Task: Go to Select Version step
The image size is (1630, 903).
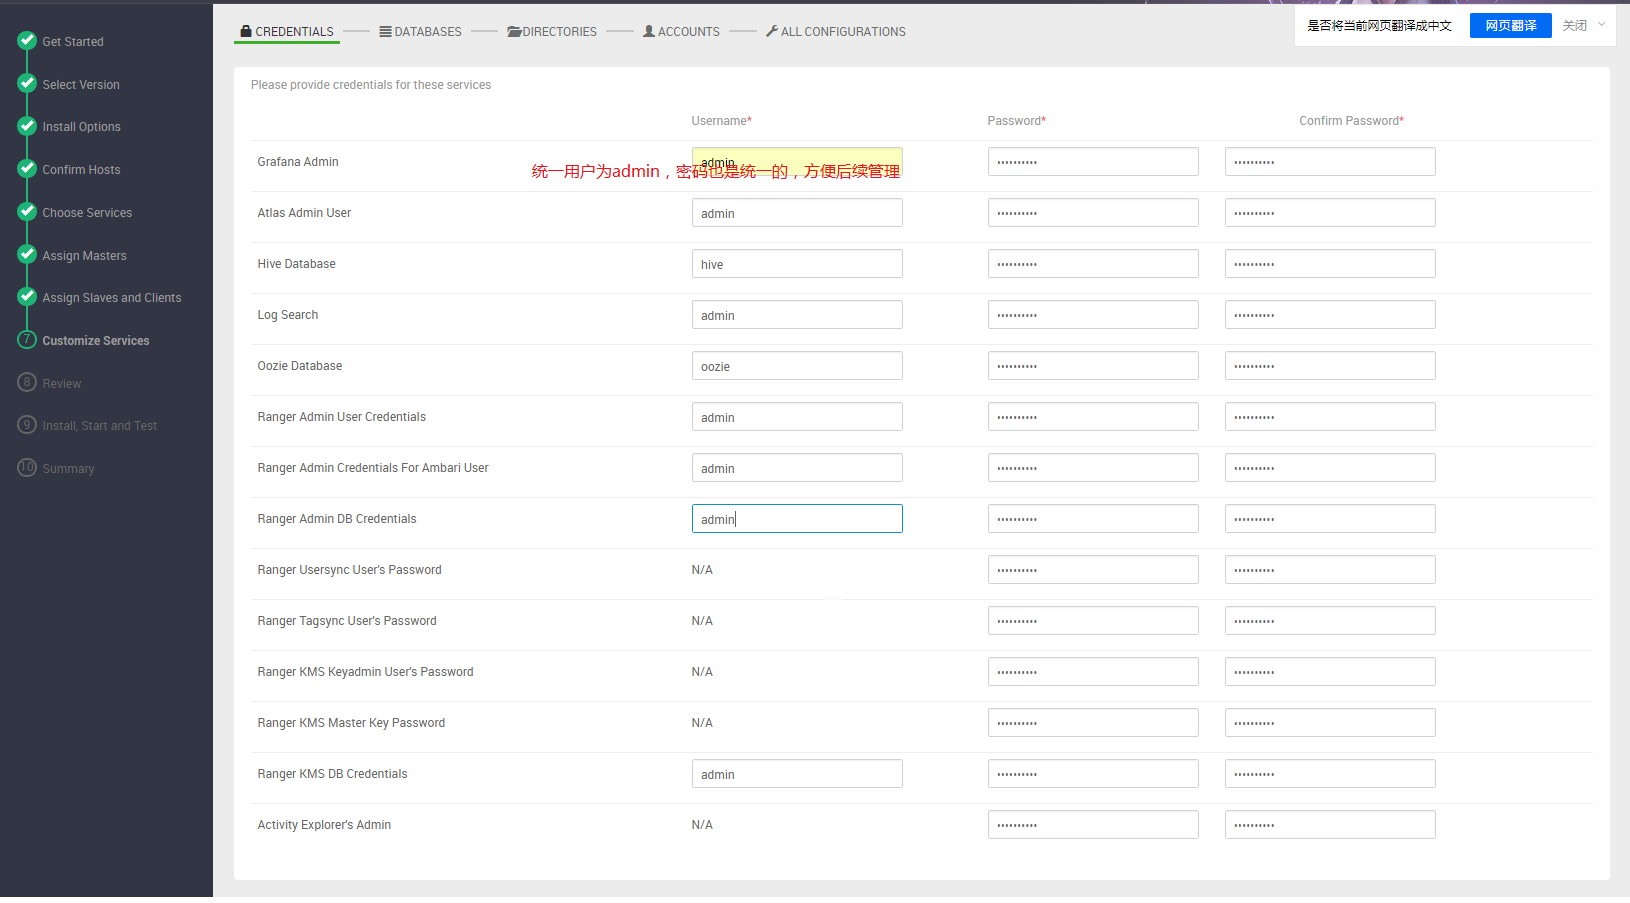Action: click(81, 85)
